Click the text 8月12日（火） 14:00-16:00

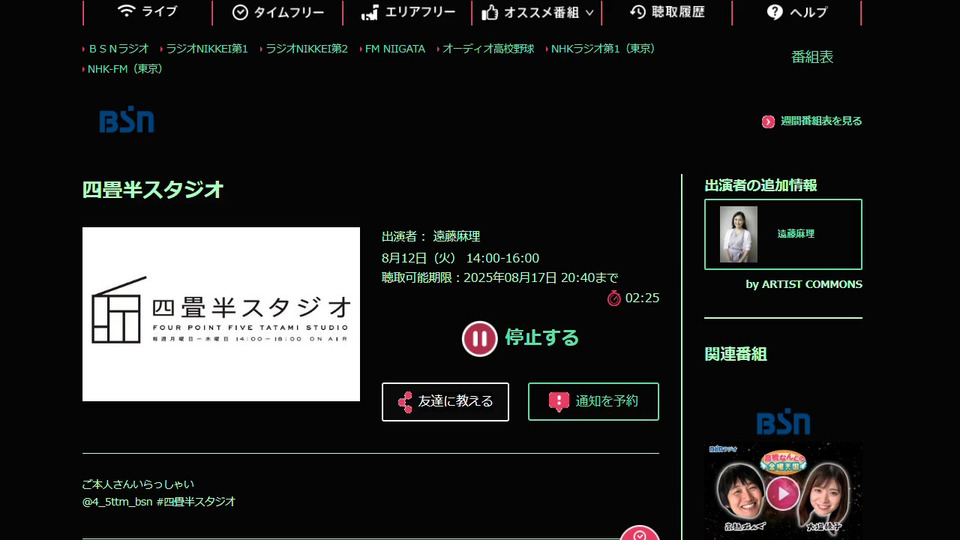click(460, 258)
